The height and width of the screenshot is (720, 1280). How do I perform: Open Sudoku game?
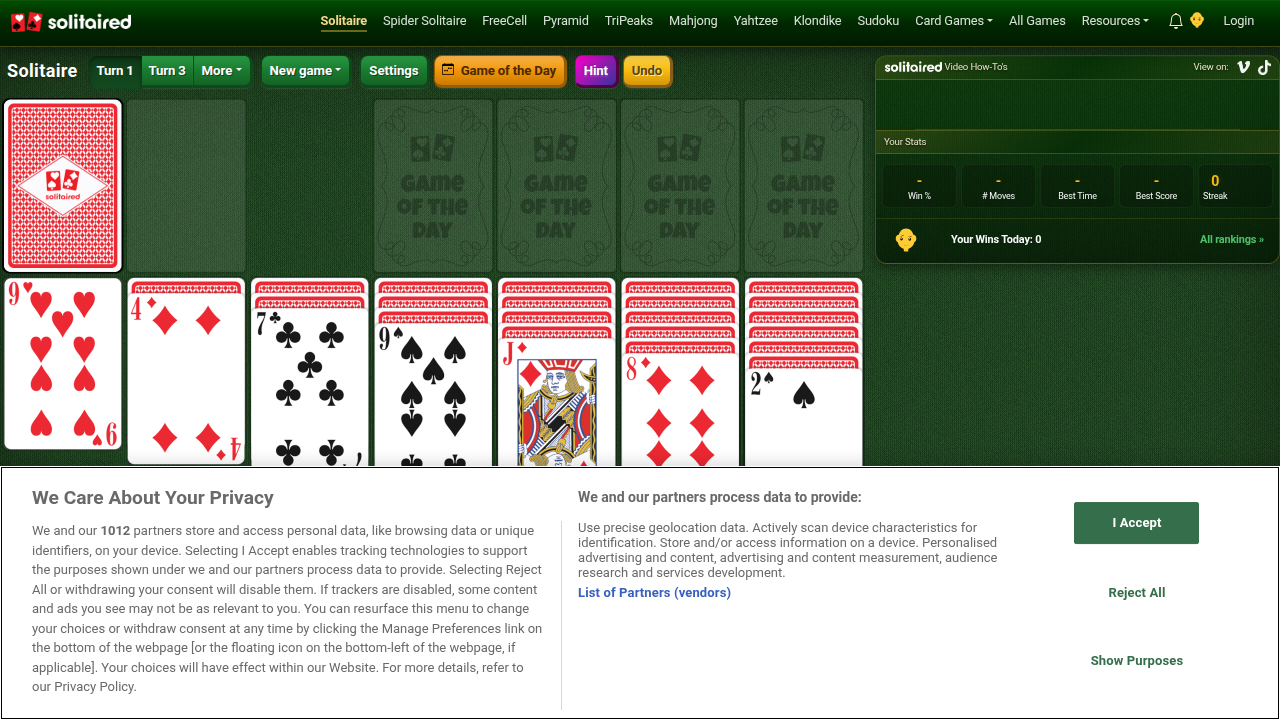[878, 21]
